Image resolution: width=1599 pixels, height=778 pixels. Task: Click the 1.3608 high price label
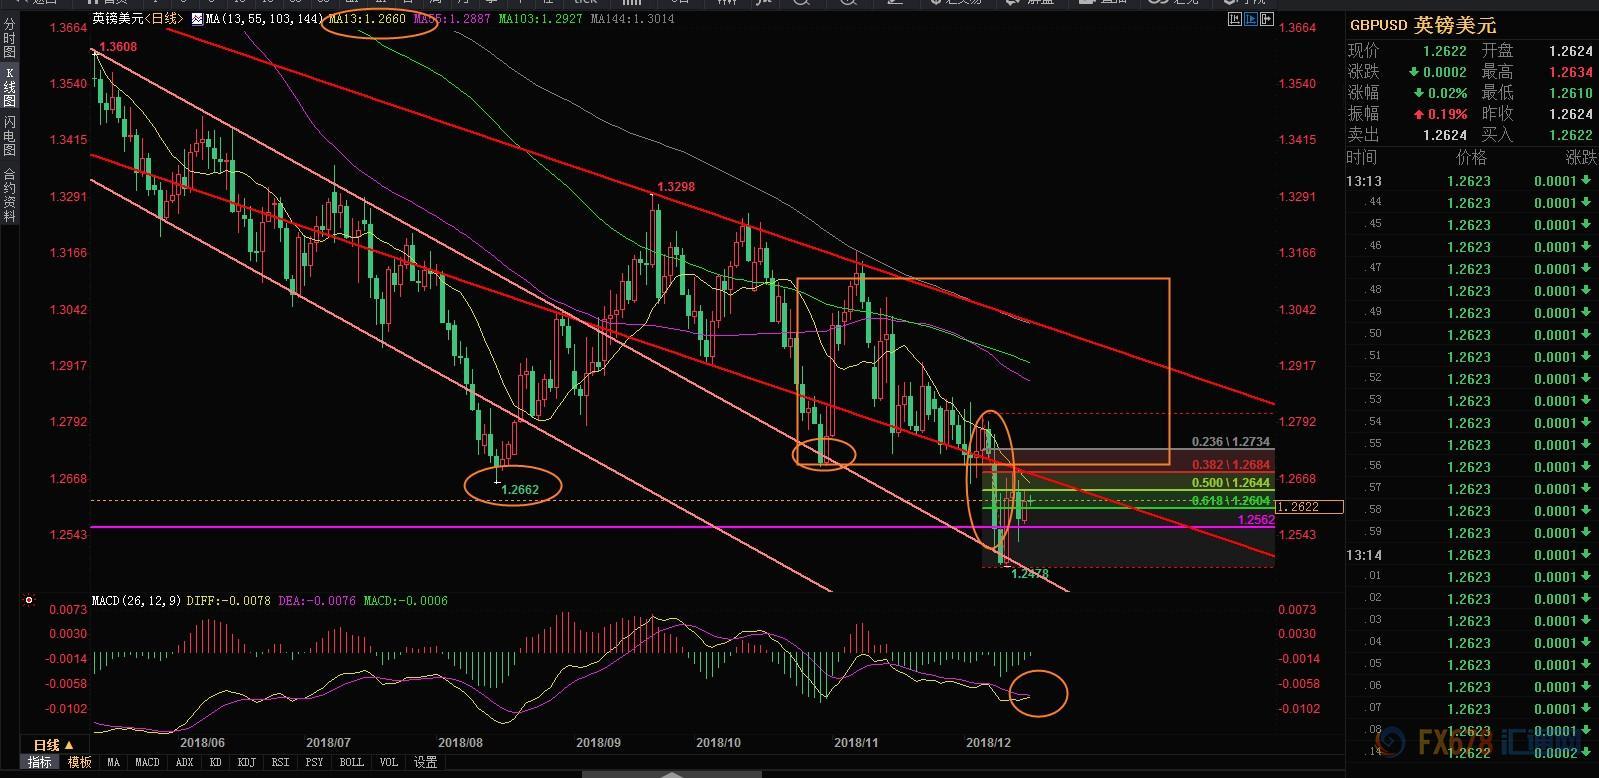117,47
